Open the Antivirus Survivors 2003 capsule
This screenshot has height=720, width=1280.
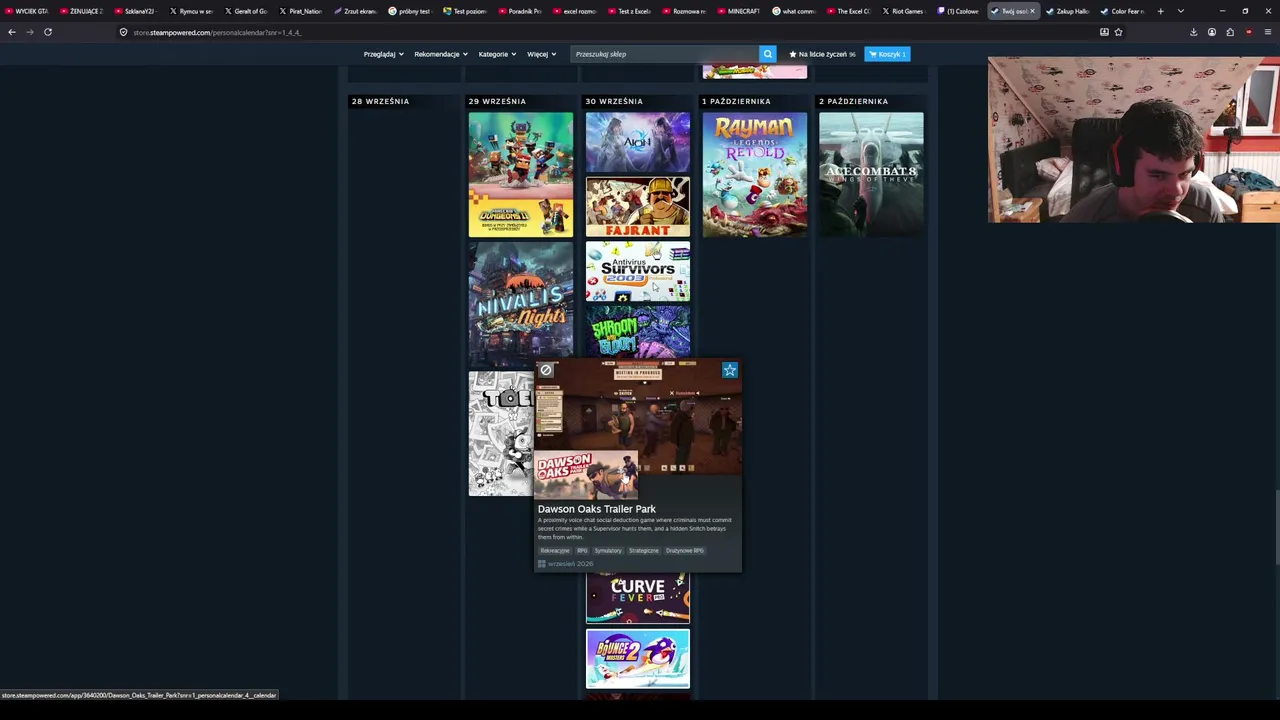click(638, 271)
